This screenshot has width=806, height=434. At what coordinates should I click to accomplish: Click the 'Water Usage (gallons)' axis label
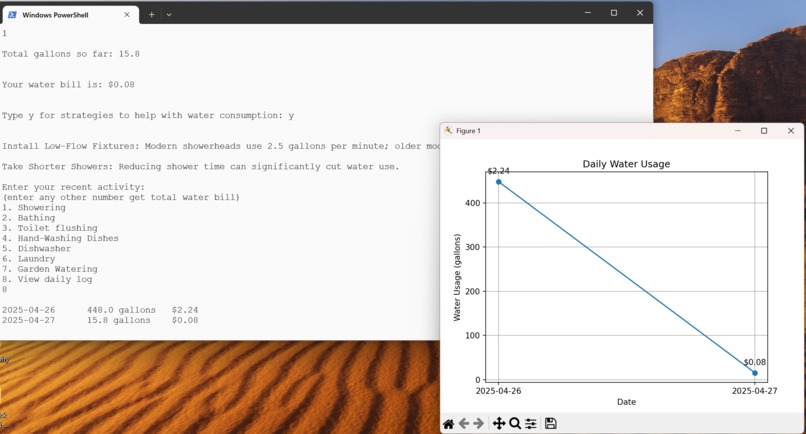pyautogui.click(x=456, y=278)
